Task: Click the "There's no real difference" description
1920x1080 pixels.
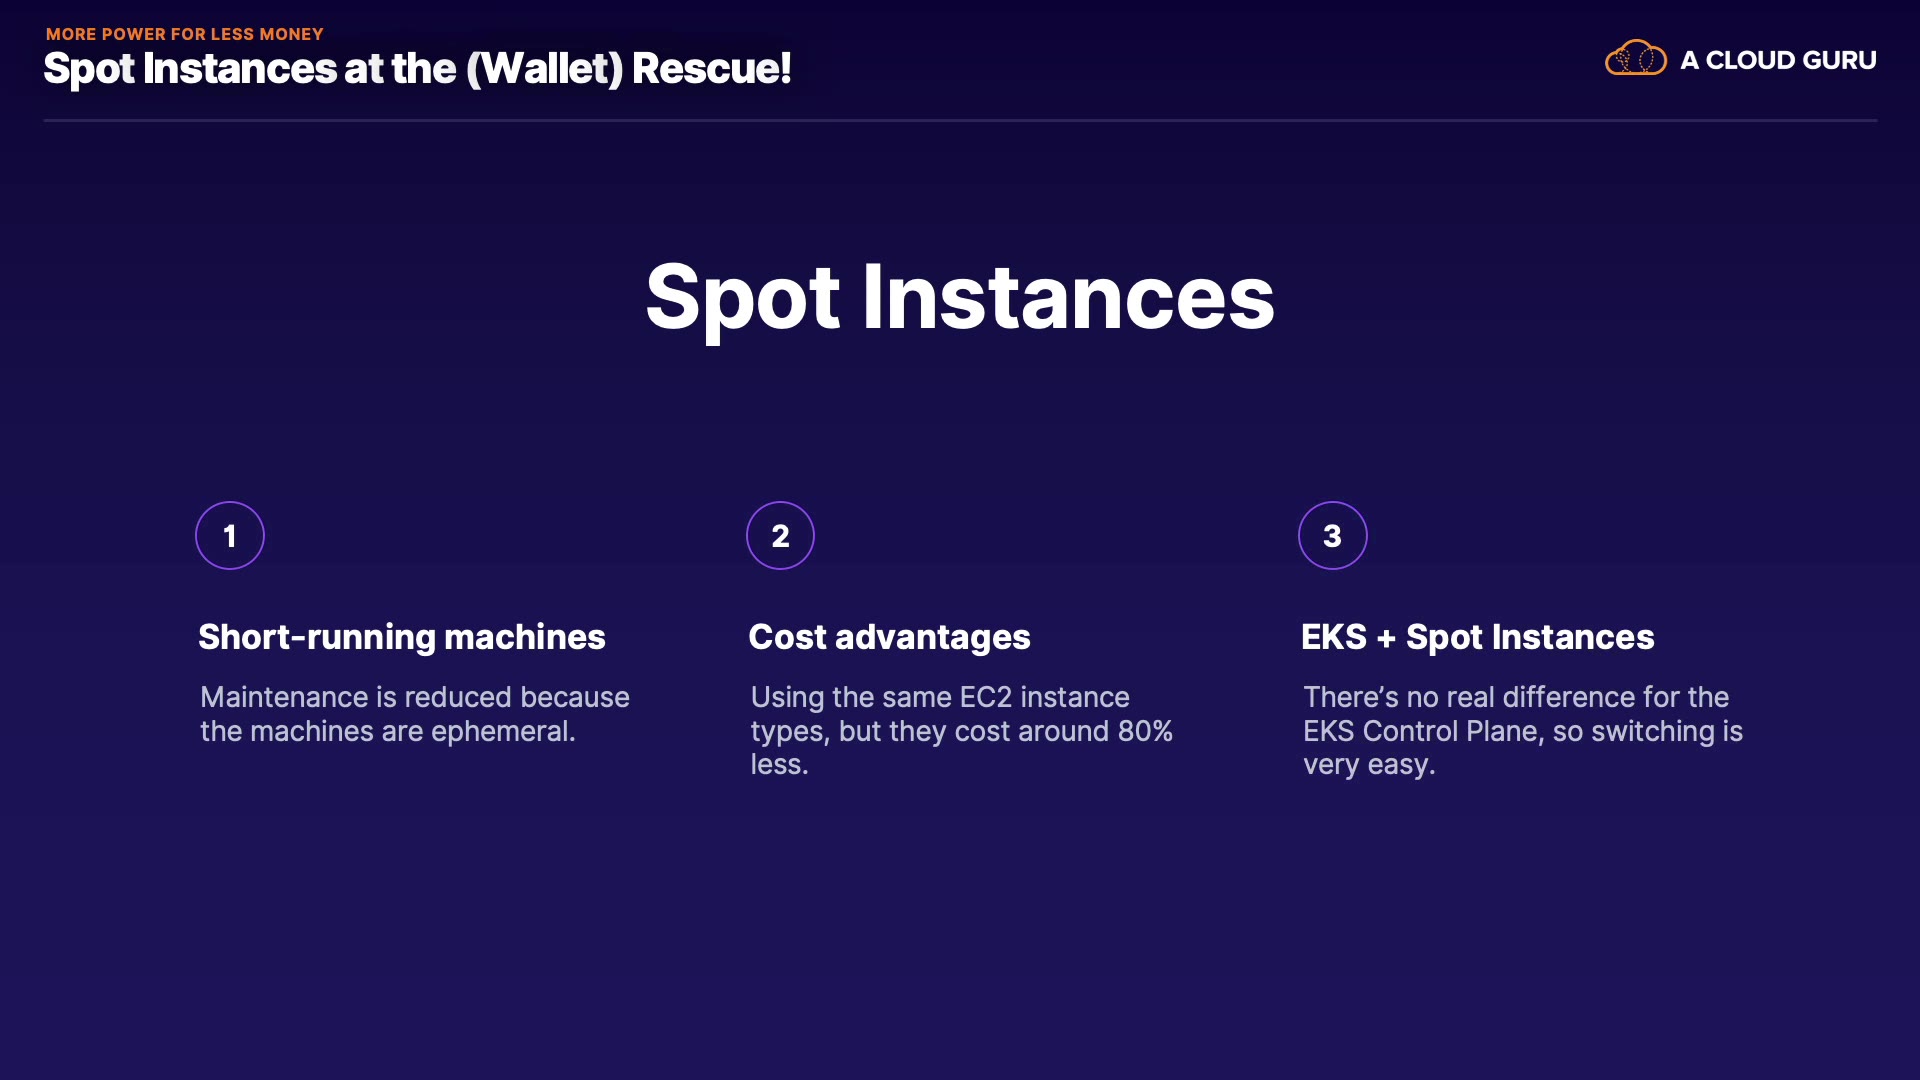Action: (x=1515, y=697)
